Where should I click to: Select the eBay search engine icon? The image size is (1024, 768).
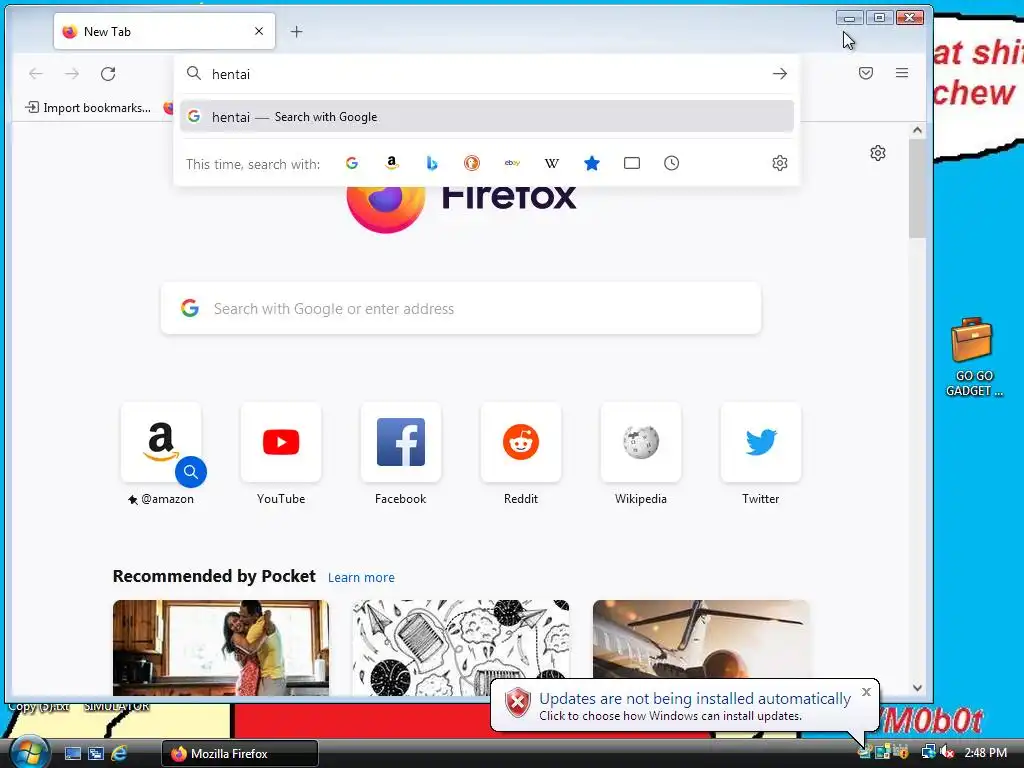click(x=512, y=163)
